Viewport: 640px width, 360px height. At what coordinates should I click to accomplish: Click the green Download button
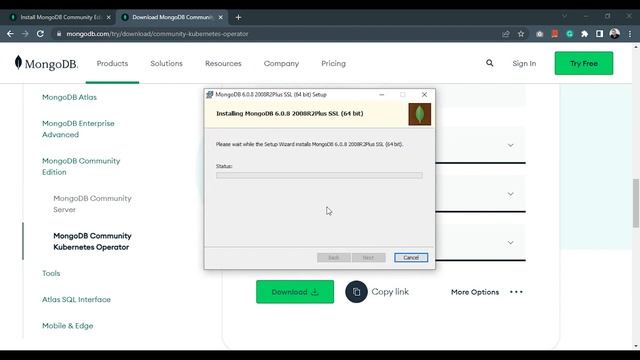(x=295, y=292)
